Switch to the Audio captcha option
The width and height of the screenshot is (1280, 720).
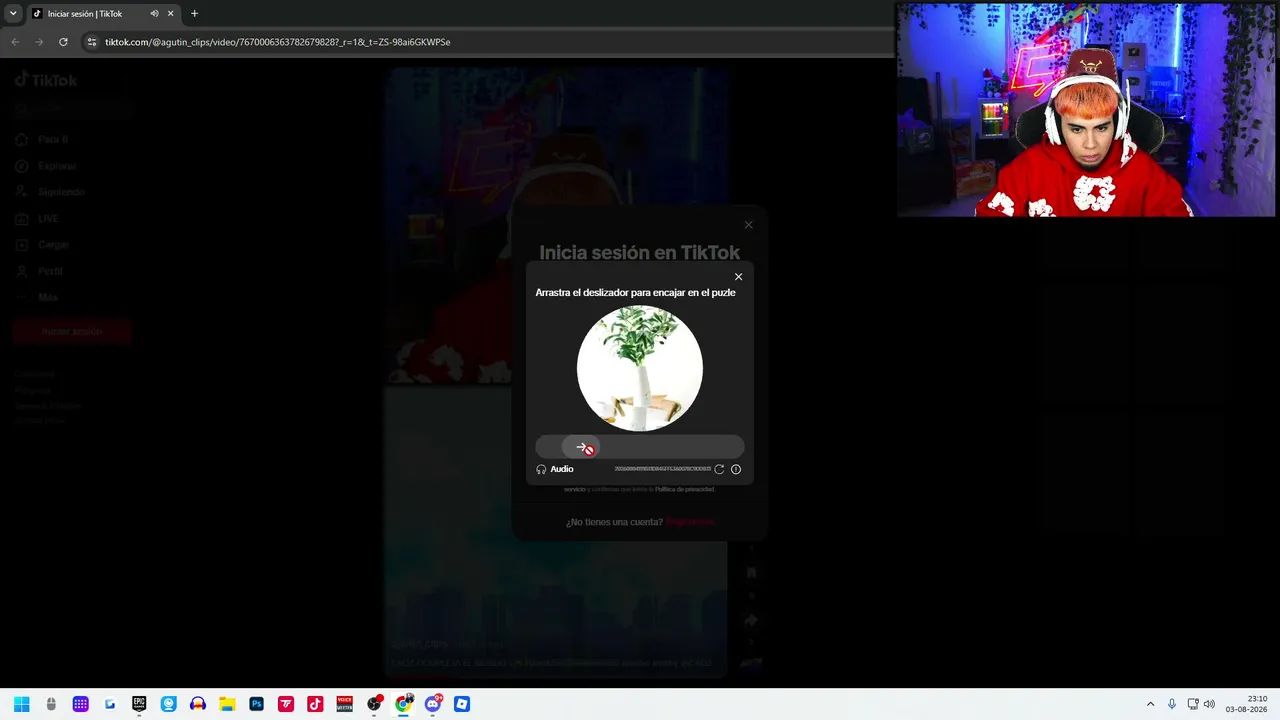555,469
